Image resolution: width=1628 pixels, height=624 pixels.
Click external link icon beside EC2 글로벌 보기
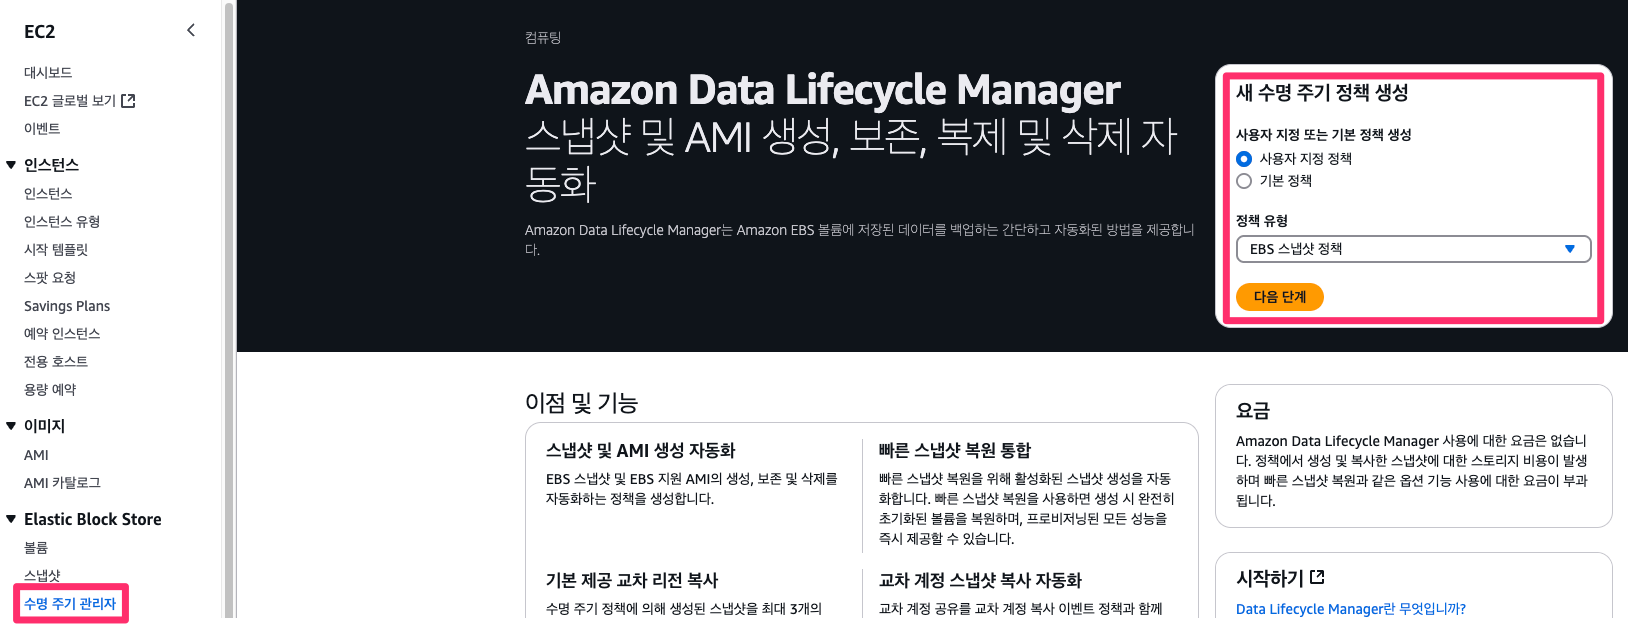pyautogui.click(x=128, y=101)
